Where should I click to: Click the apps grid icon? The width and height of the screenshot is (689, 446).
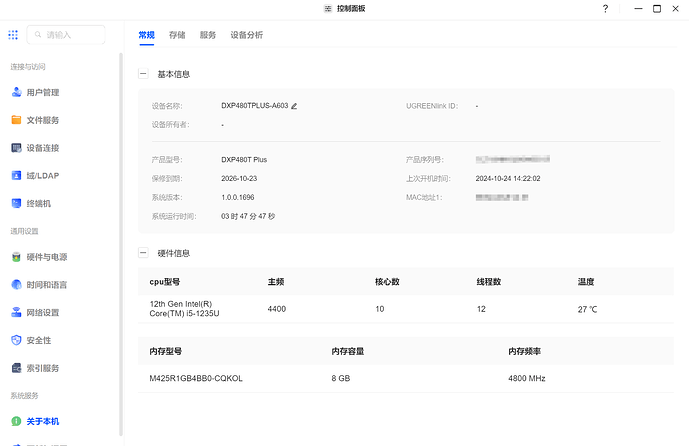(13, 35)
